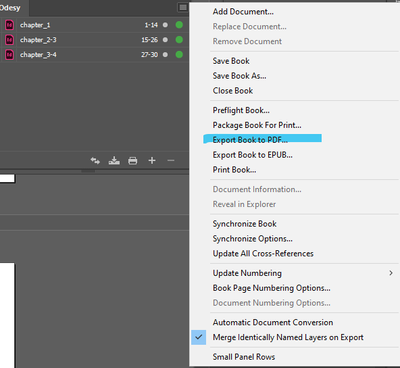Select the chapter_2-3 document row
Screen dimensions: 400x368
click(94, 40)
